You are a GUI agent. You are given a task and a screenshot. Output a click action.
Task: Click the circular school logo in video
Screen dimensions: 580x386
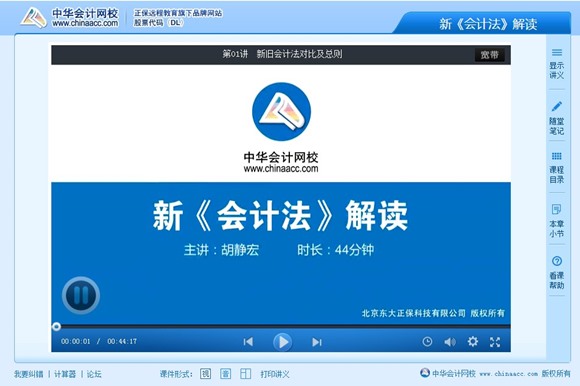281,112
